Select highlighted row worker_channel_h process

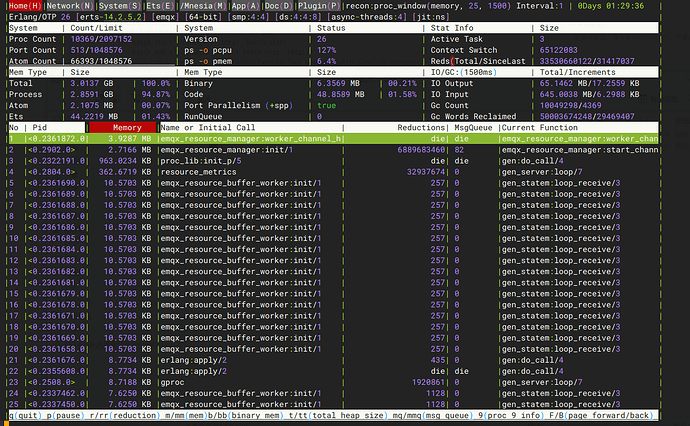334,139
